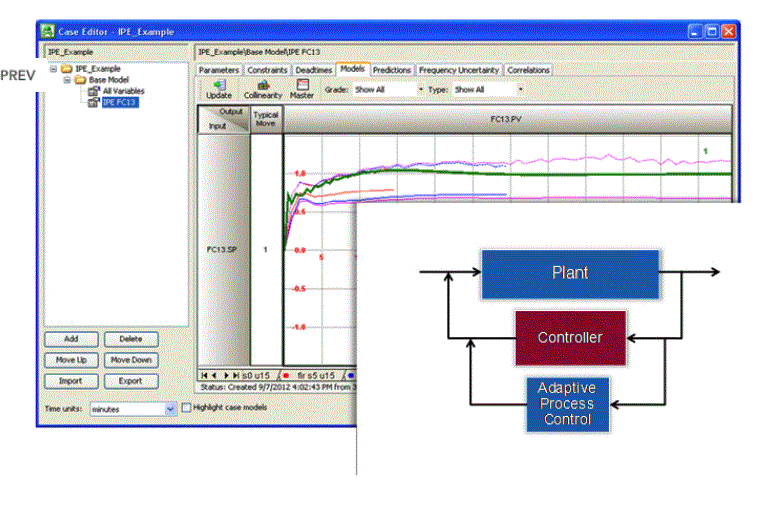769x515 pixels.
Task: Click the Adaptive Process Control block
Action: point(567,404)
